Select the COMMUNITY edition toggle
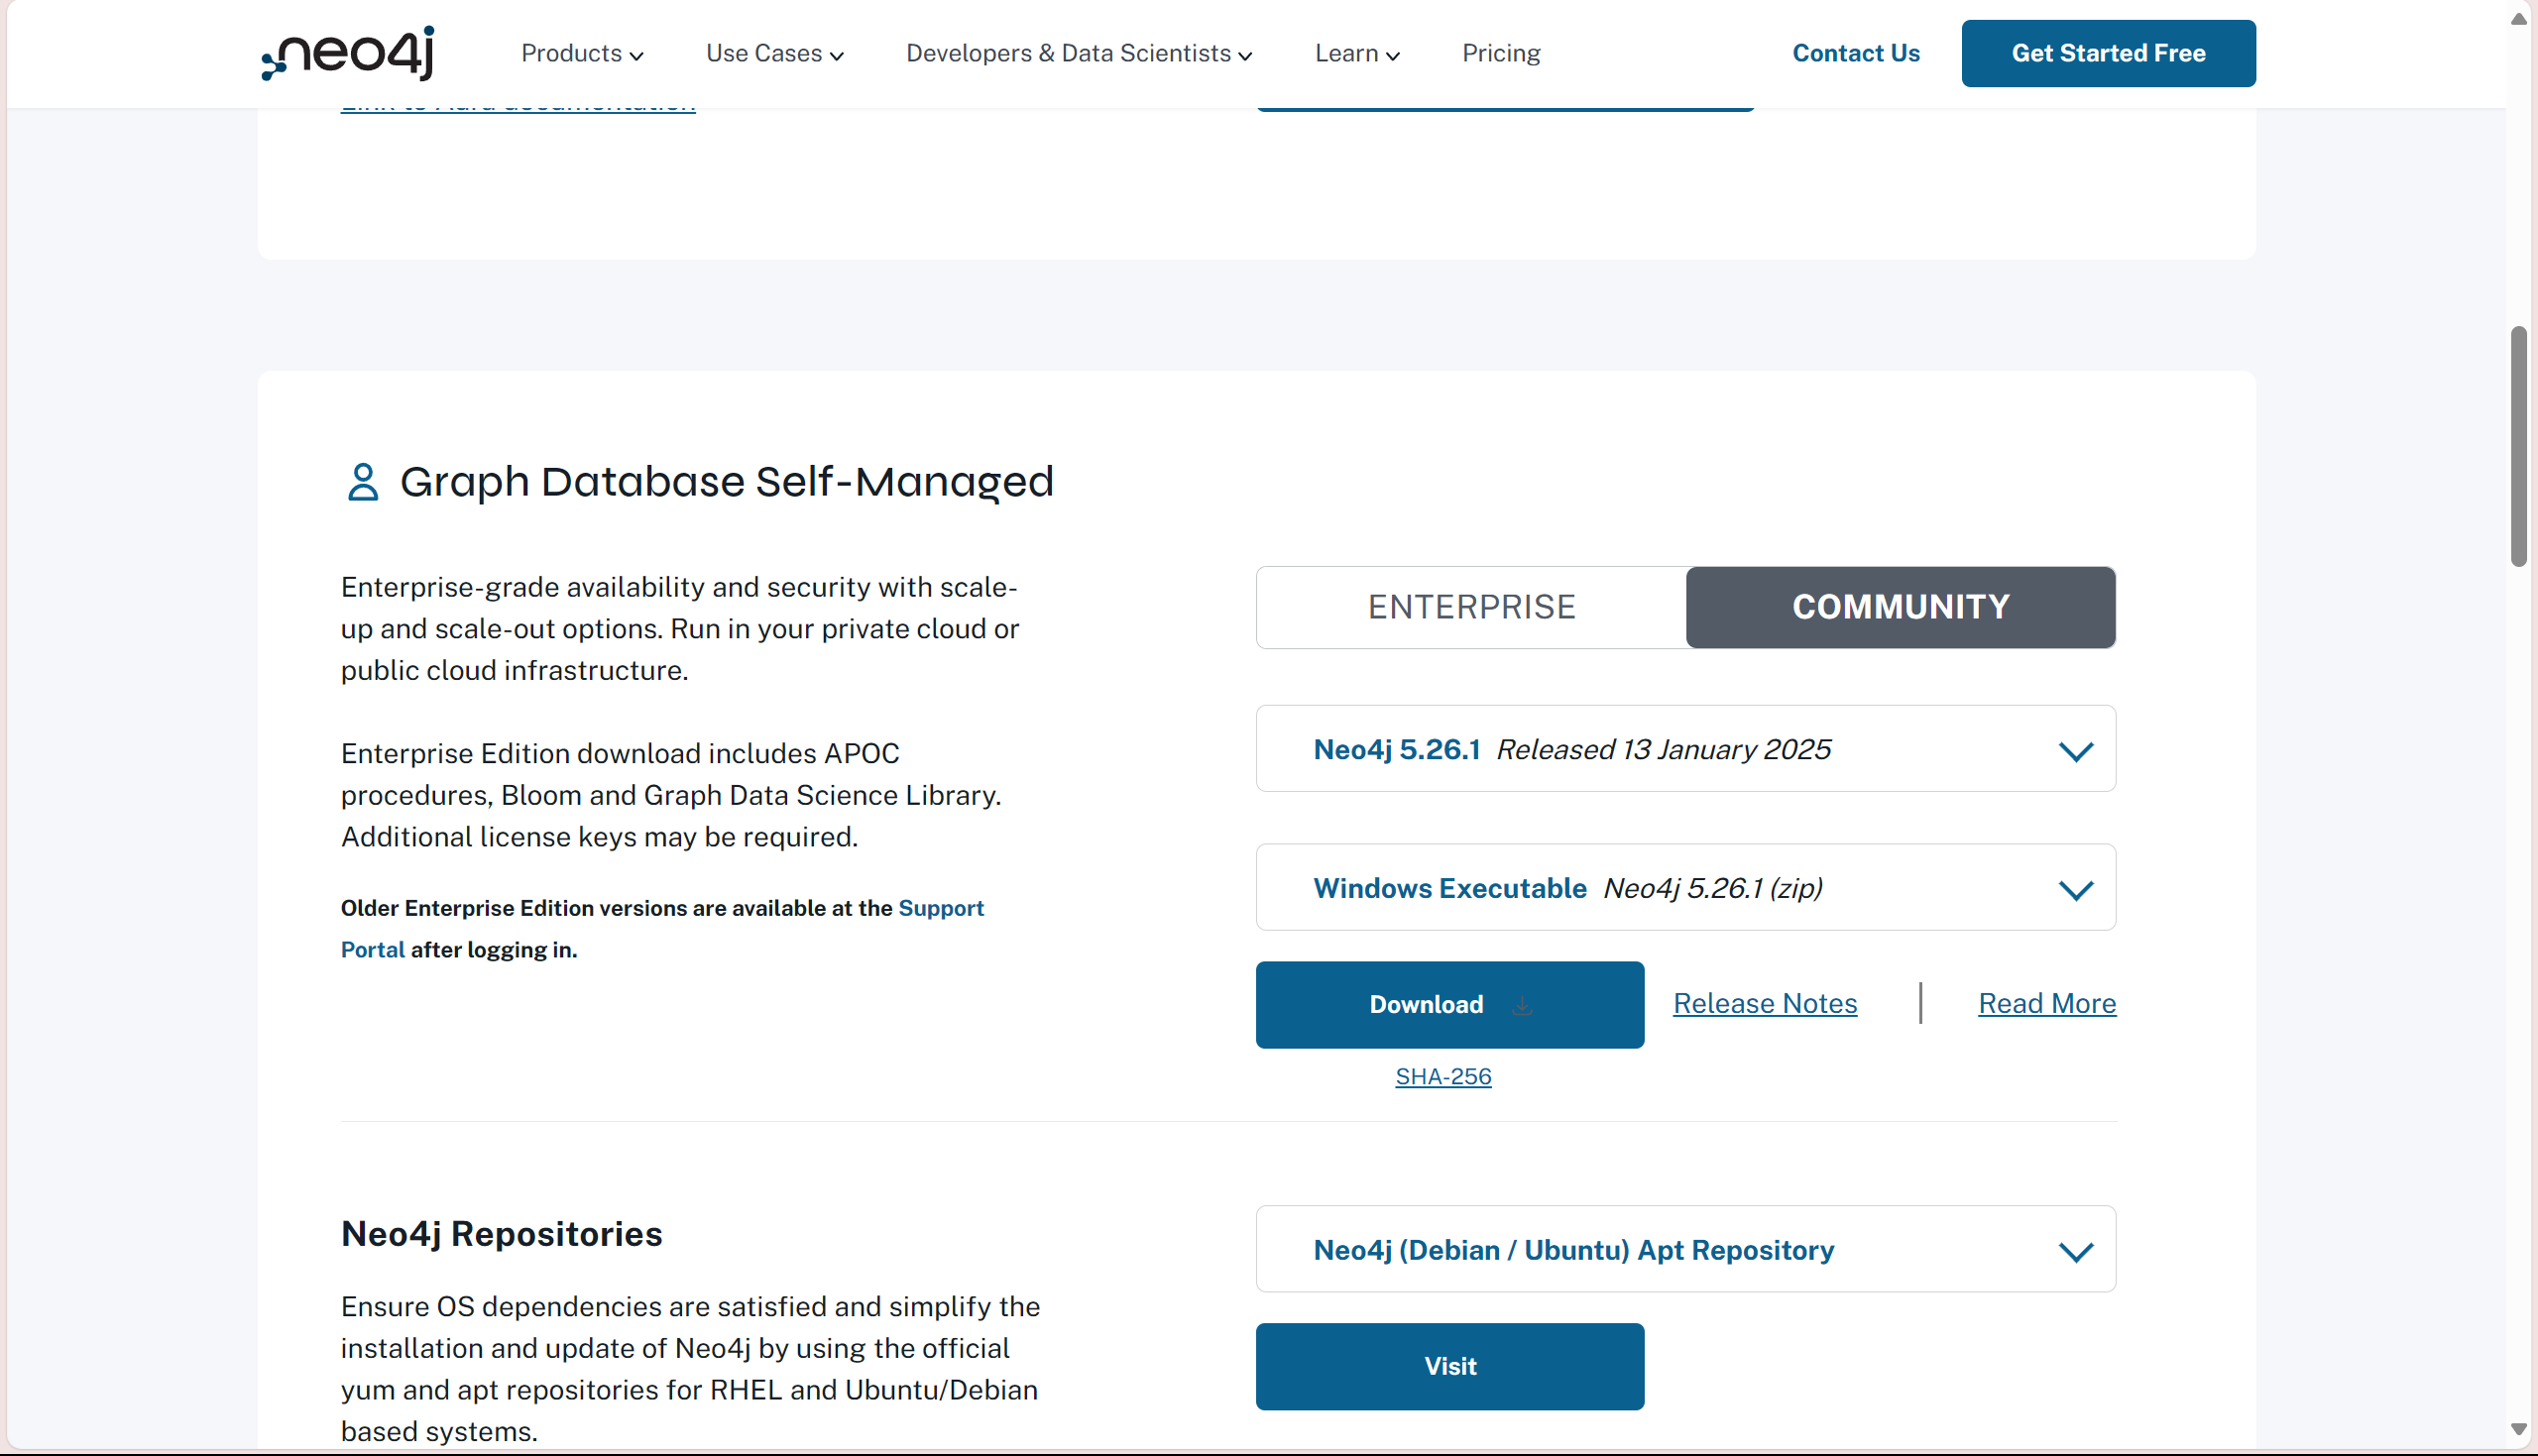2538x1456 pixels. pos(1900,607)
